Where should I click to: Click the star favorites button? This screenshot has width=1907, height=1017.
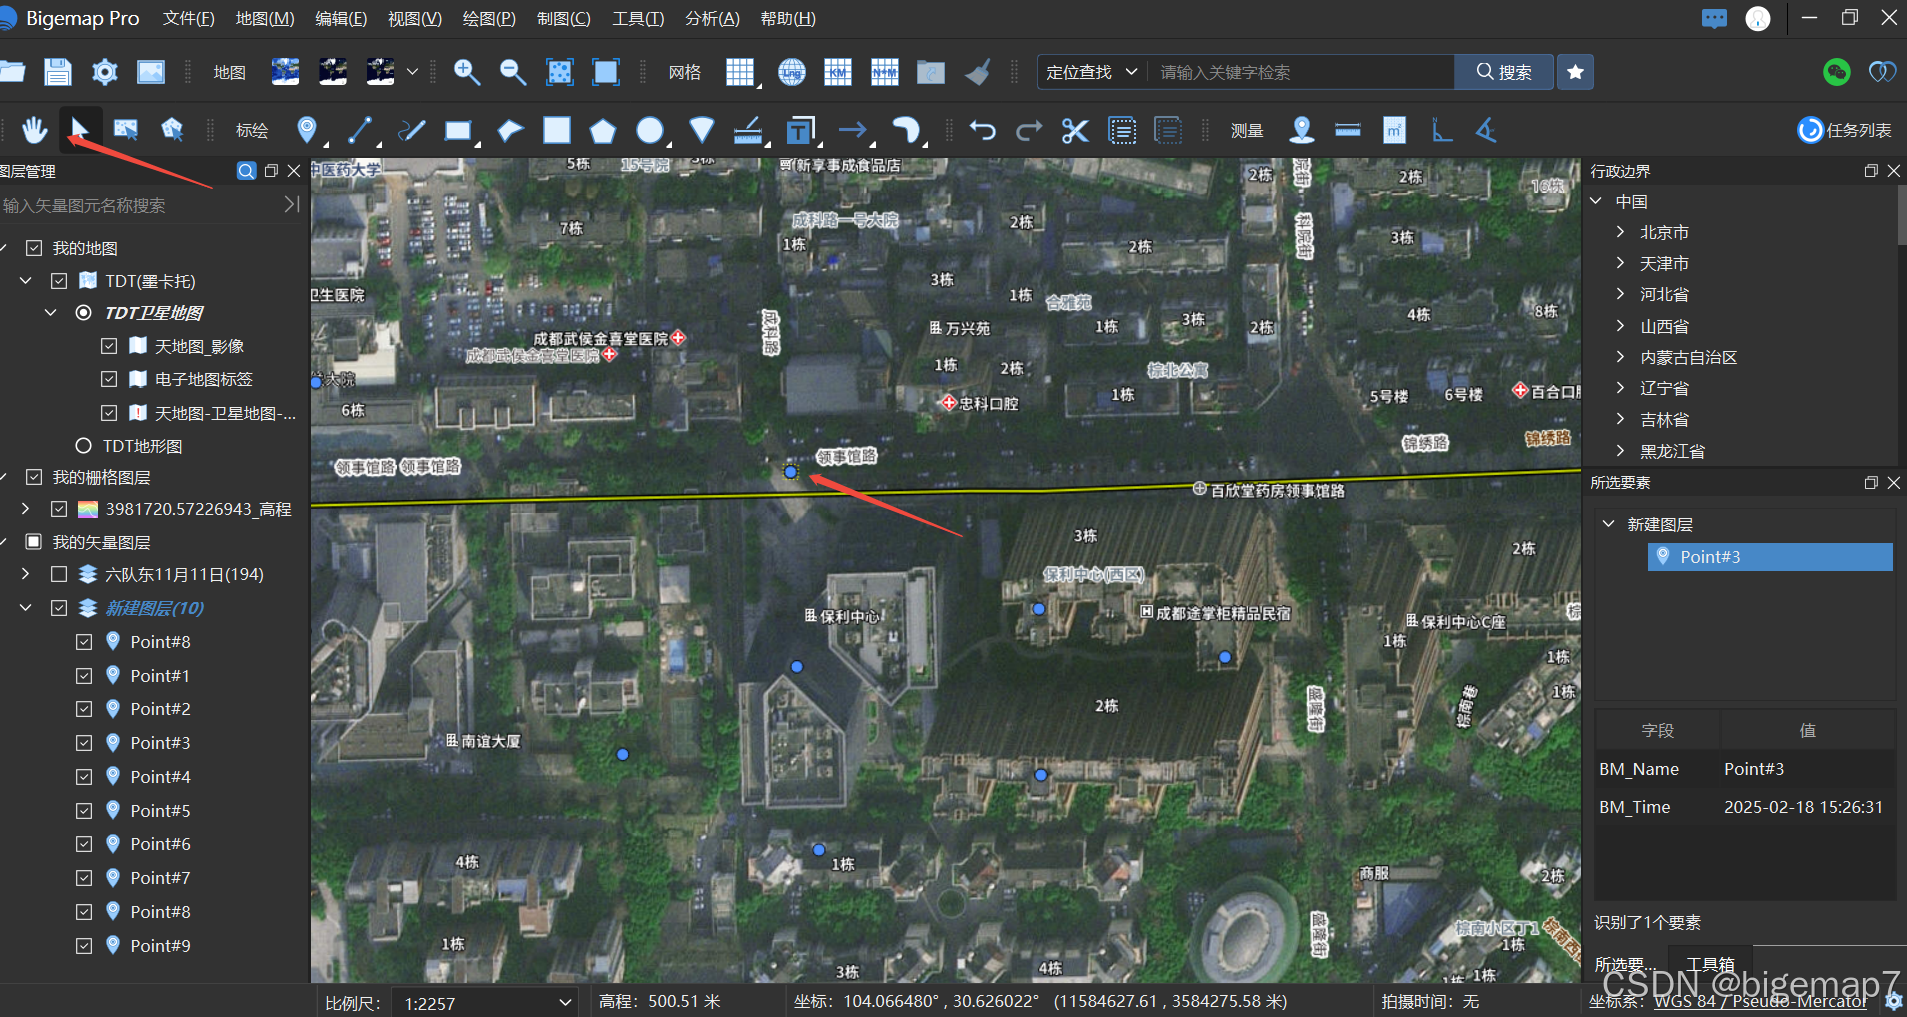(x=1575, y=72)
